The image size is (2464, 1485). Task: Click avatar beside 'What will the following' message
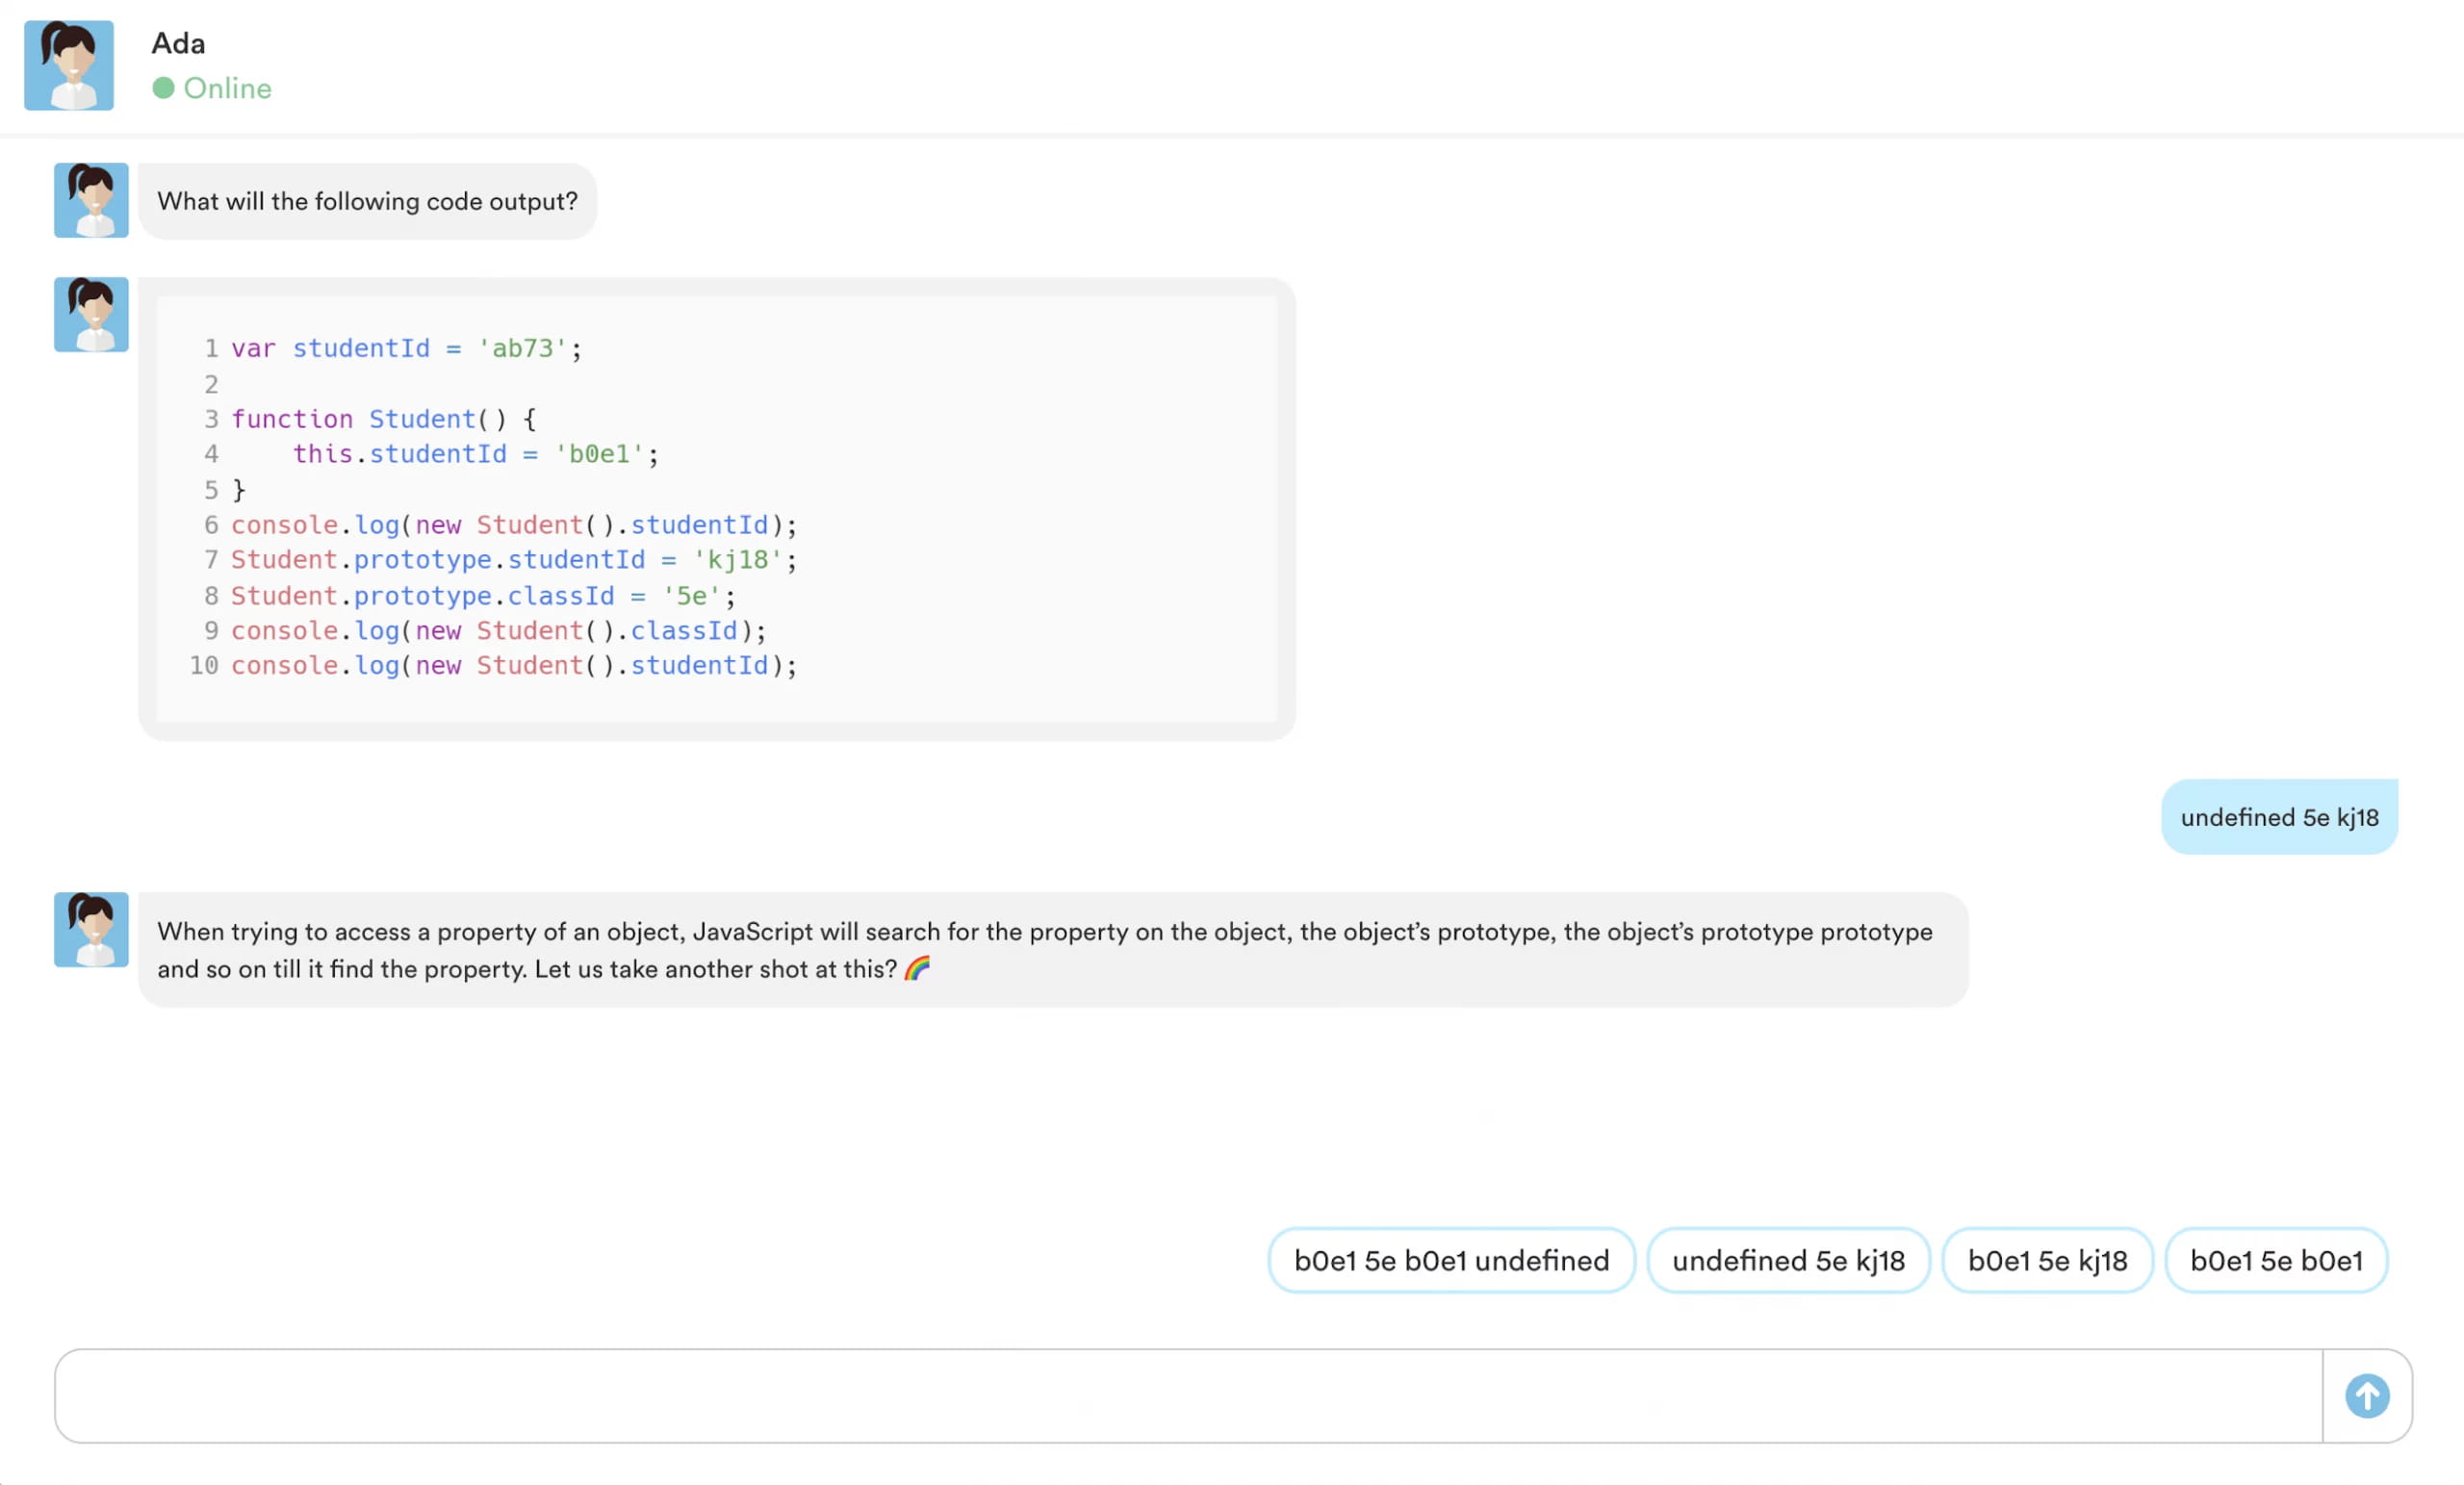[91, 200]
